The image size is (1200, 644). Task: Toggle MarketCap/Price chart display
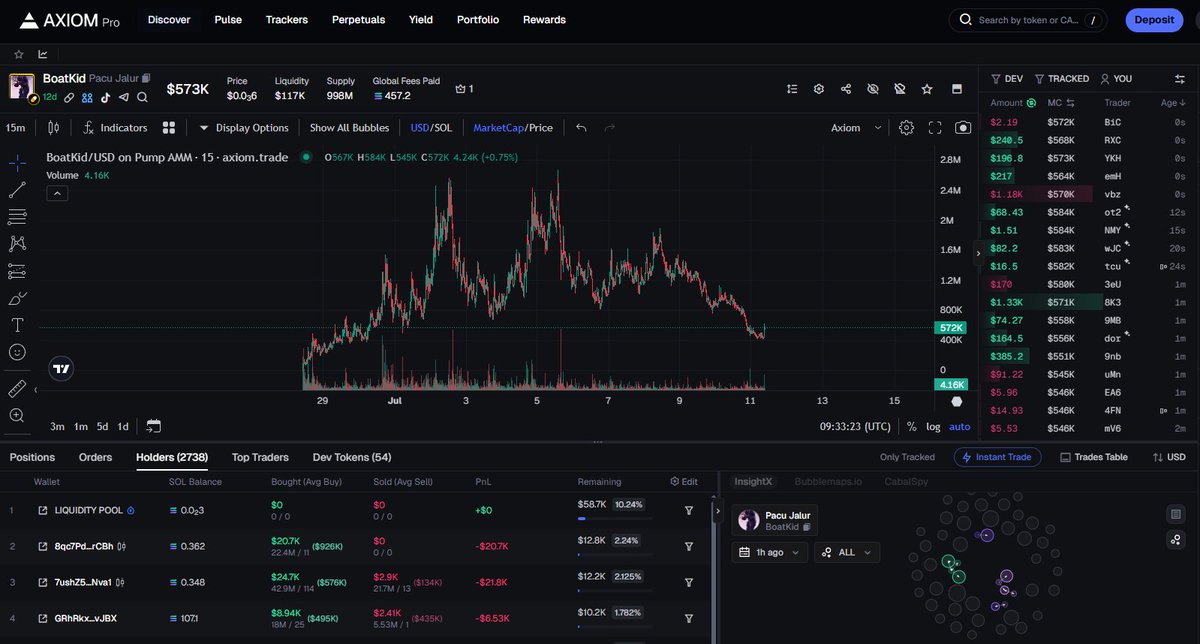click(x=513, y=128)
